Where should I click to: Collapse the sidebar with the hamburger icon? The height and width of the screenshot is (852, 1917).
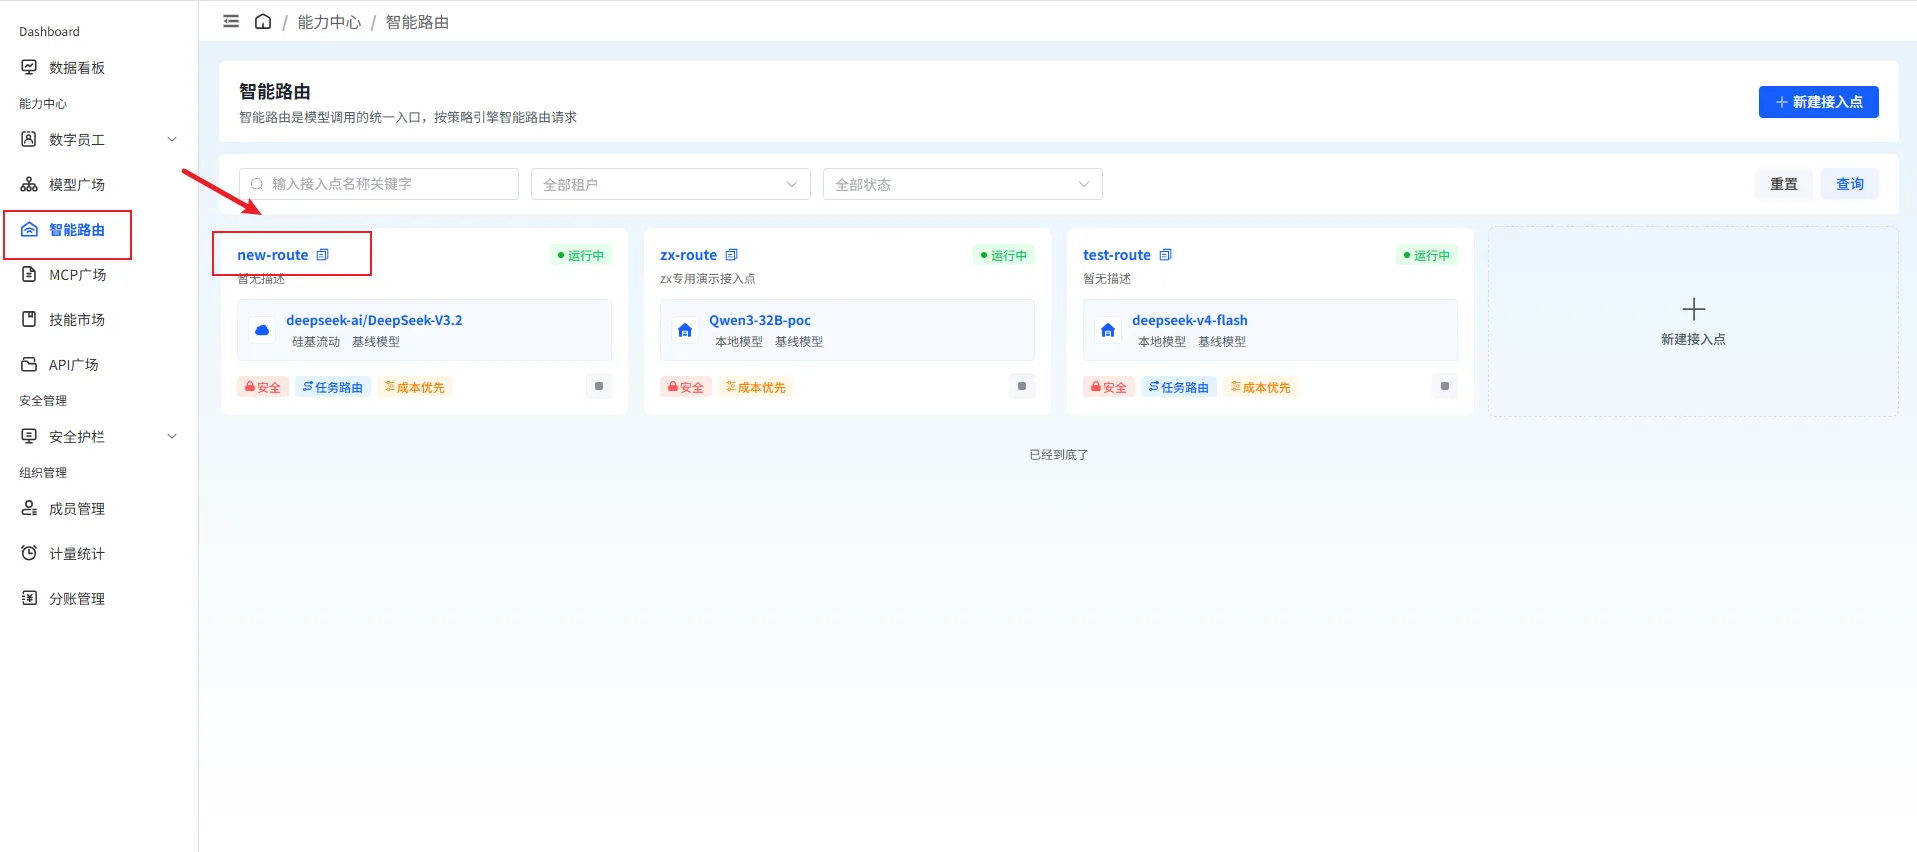point(231,21)
